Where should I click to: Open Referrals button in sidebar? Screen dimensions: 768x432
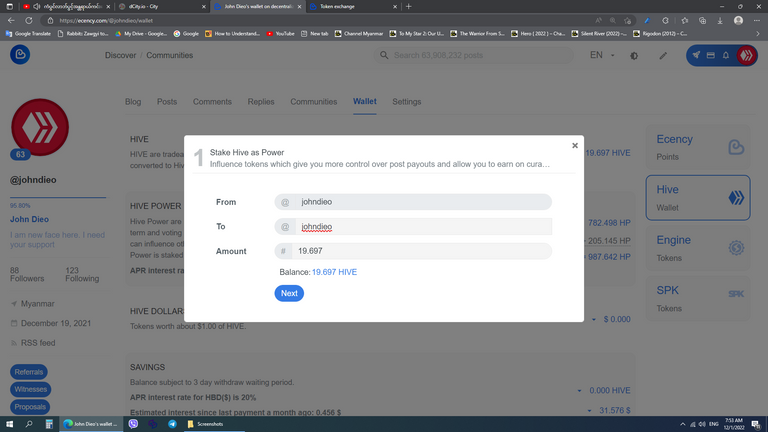(x=29, y=372)
